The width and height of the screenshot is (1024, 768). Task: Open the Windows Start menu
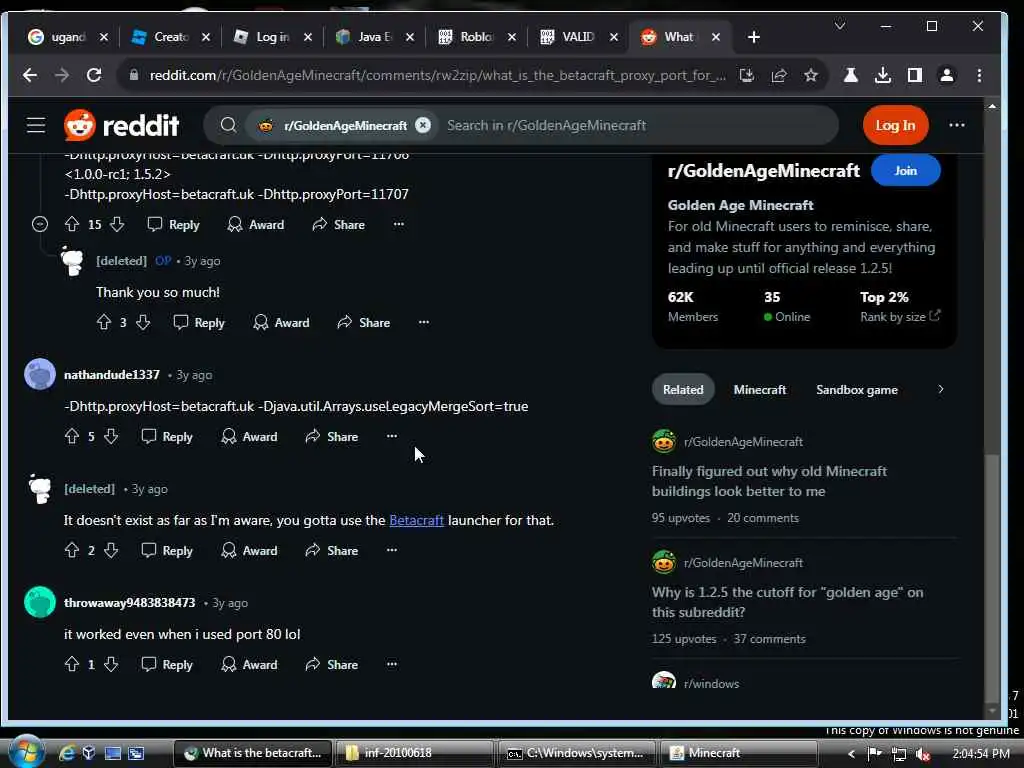(x=25, y=752)
